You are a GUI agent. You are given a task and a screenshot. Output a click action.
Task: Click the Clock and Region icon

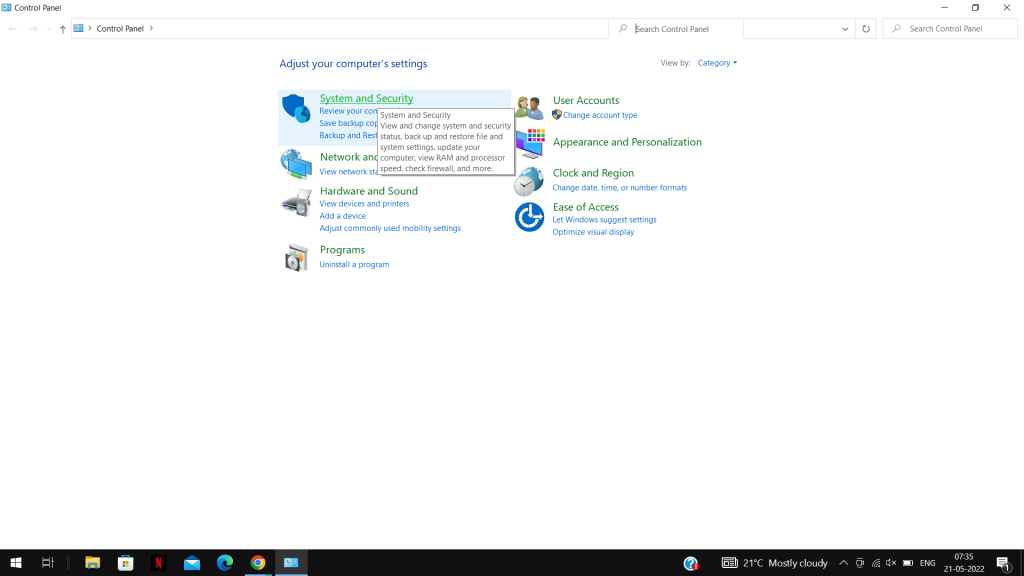(530, 181)
